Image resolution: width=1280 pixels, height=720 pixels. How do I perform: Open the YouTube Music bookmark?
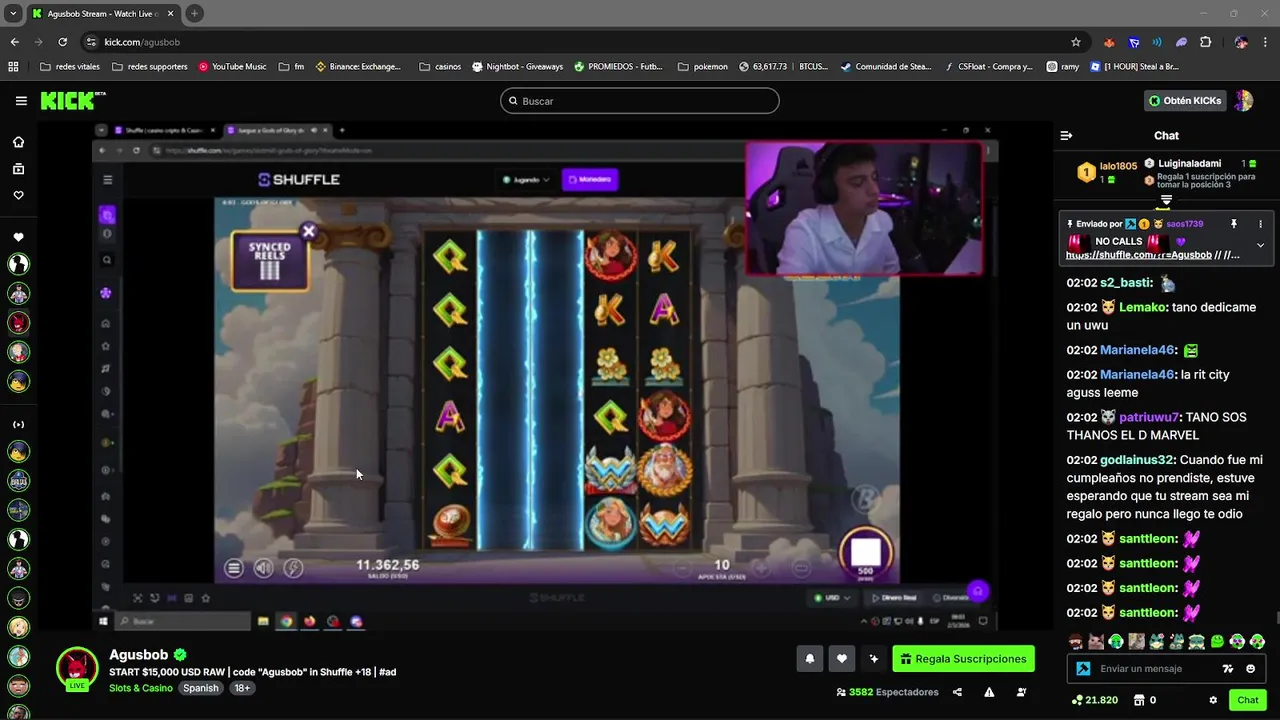(232, 67)
